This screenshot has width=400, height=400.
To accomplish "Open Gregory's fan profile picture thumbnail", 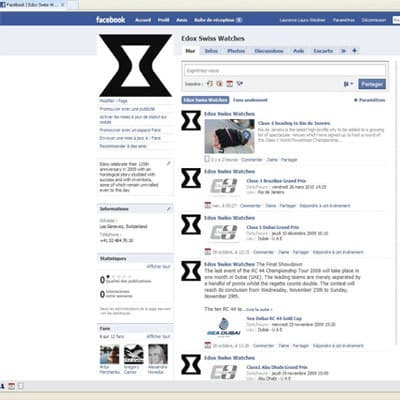I will coord(134,354).
